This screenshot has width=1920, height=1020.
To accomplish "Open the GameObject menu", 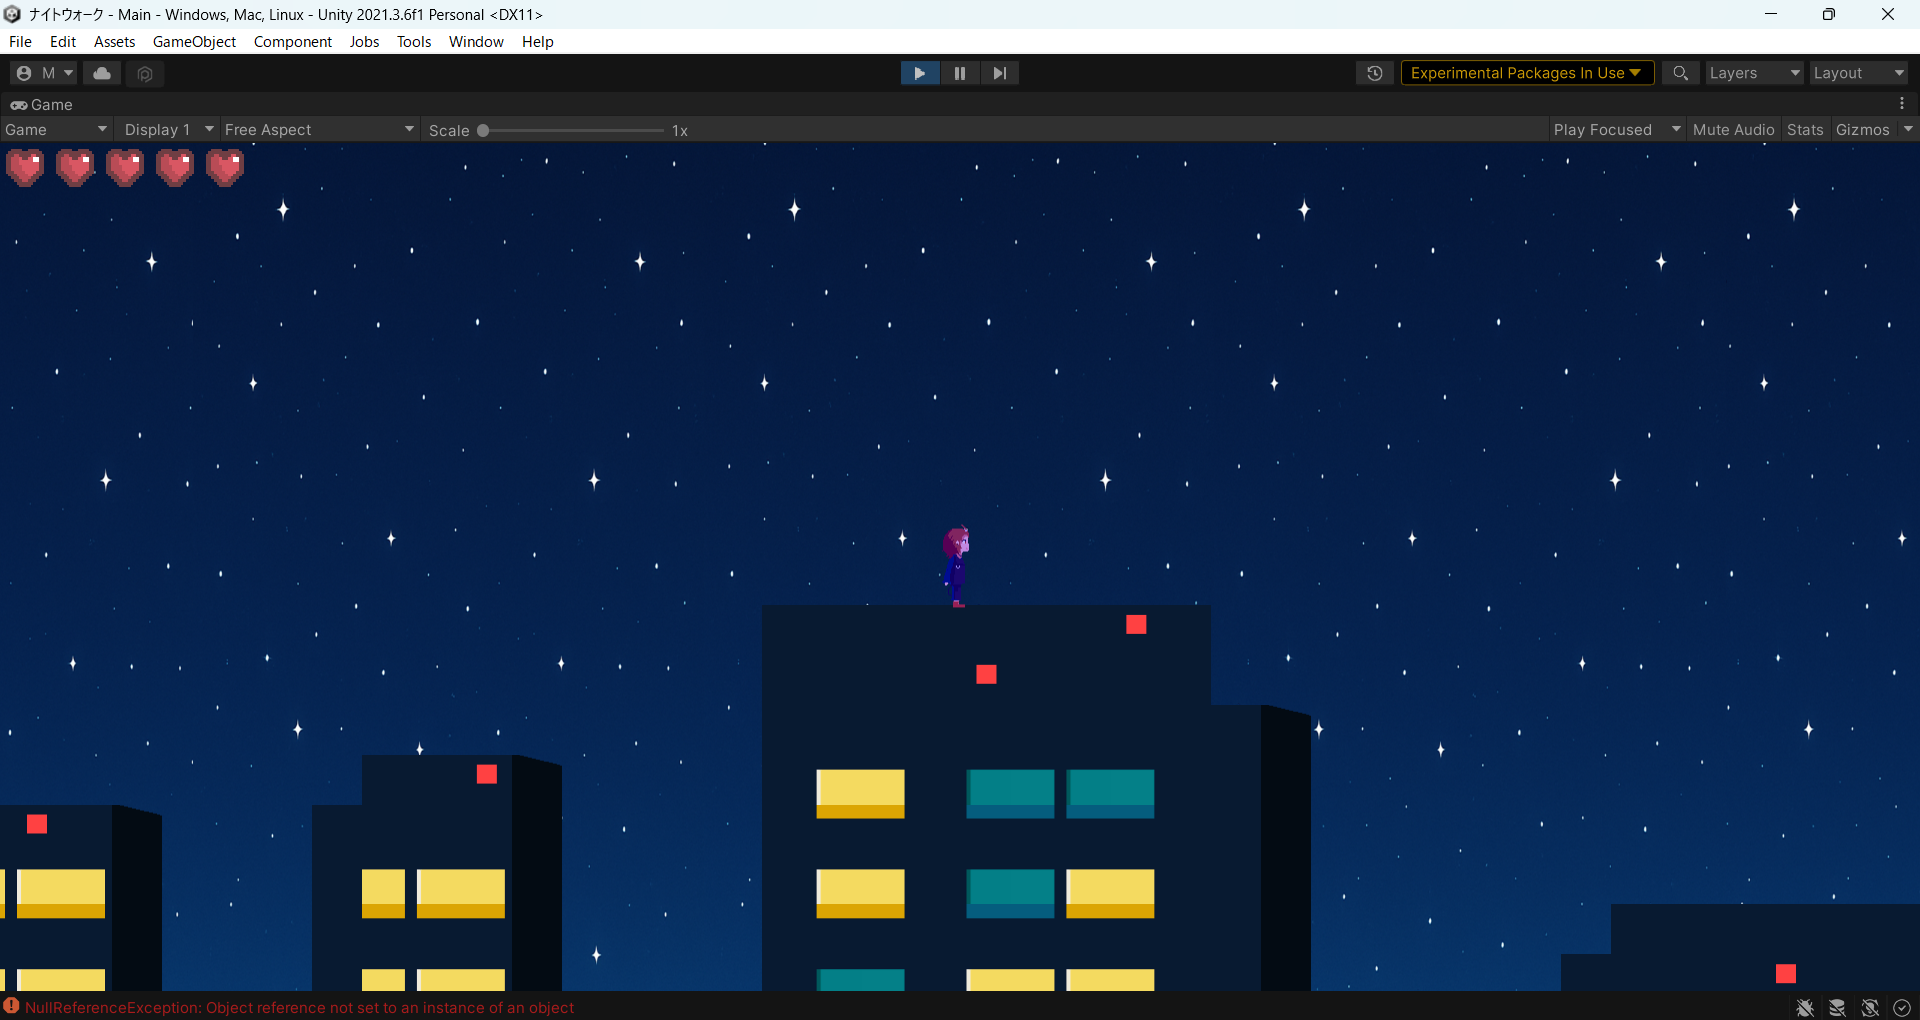I will point(194,42).
